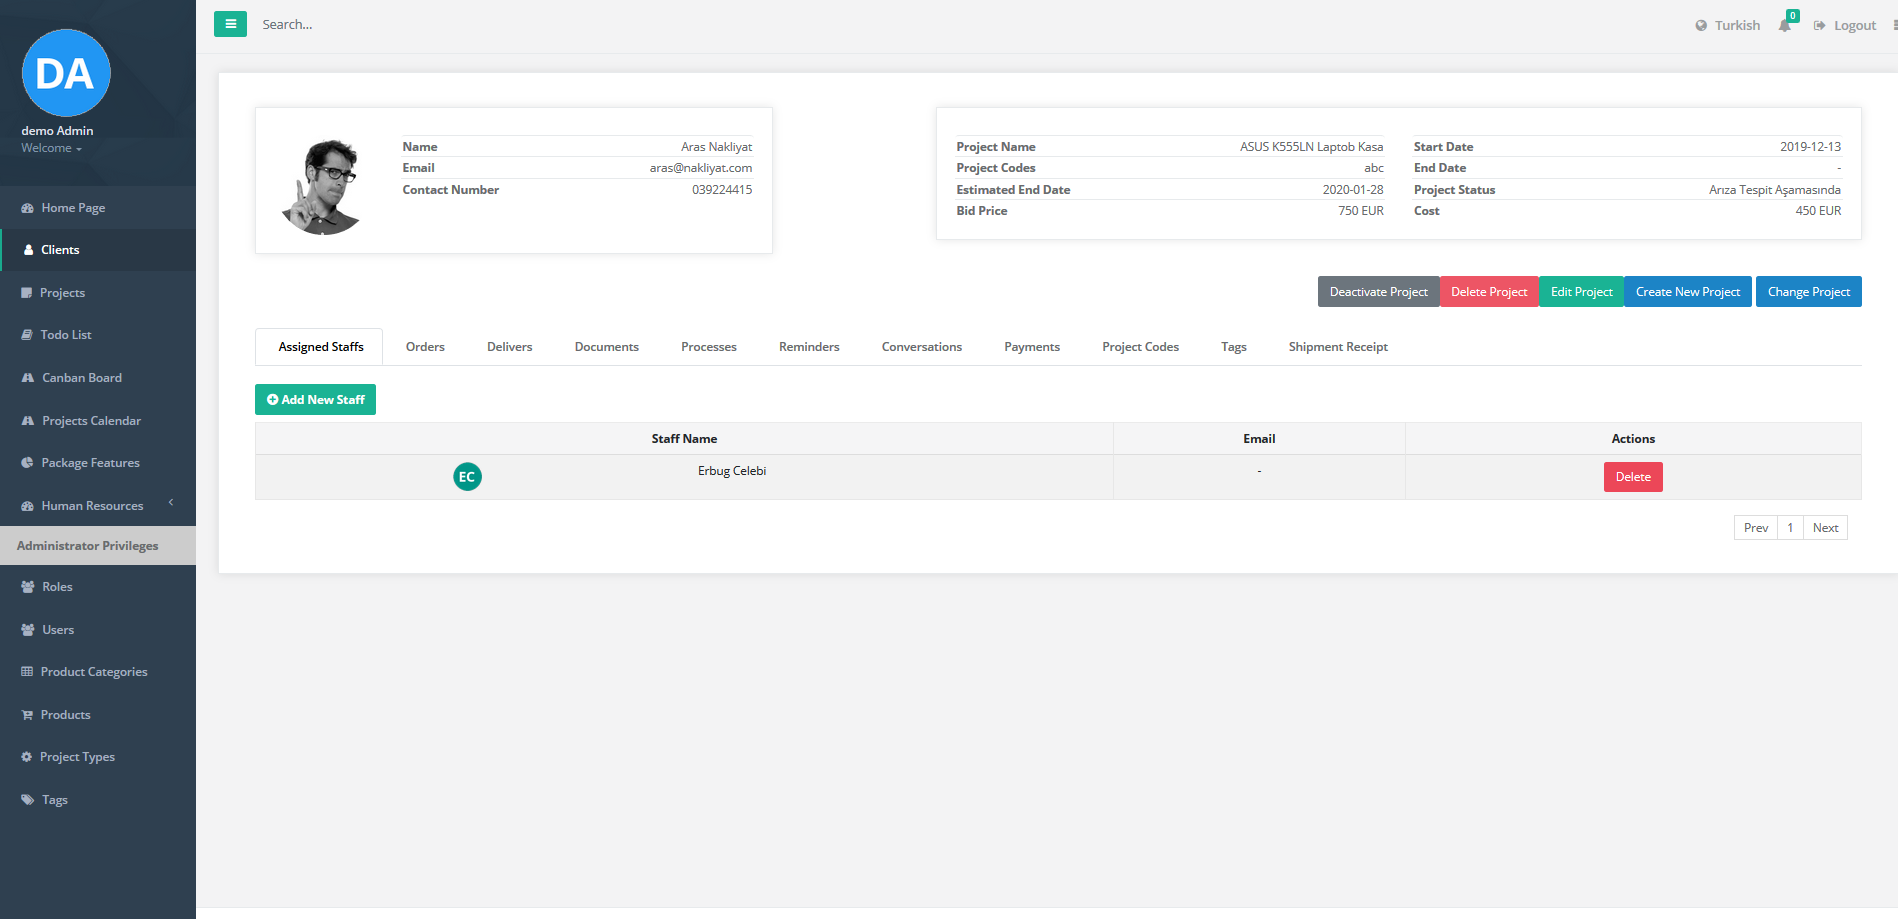Click the Delete Project button
Screen dimensions: 1898x919
(1489, 292)
